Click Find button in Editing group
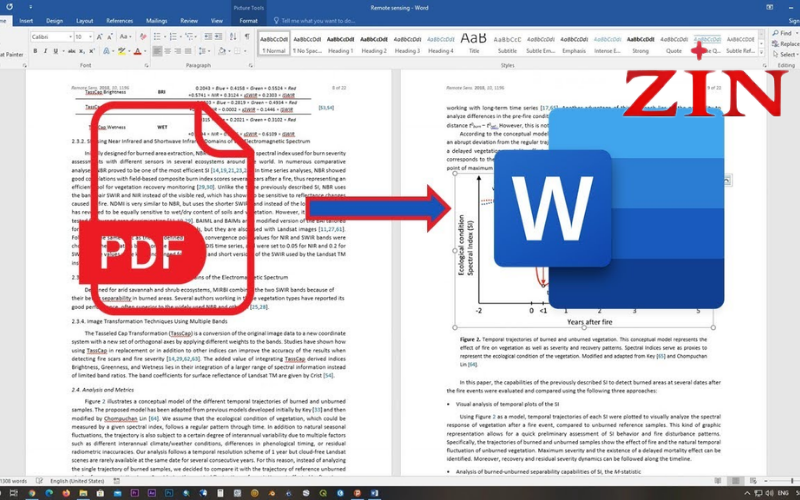800x500 pixels. (784, 33)
